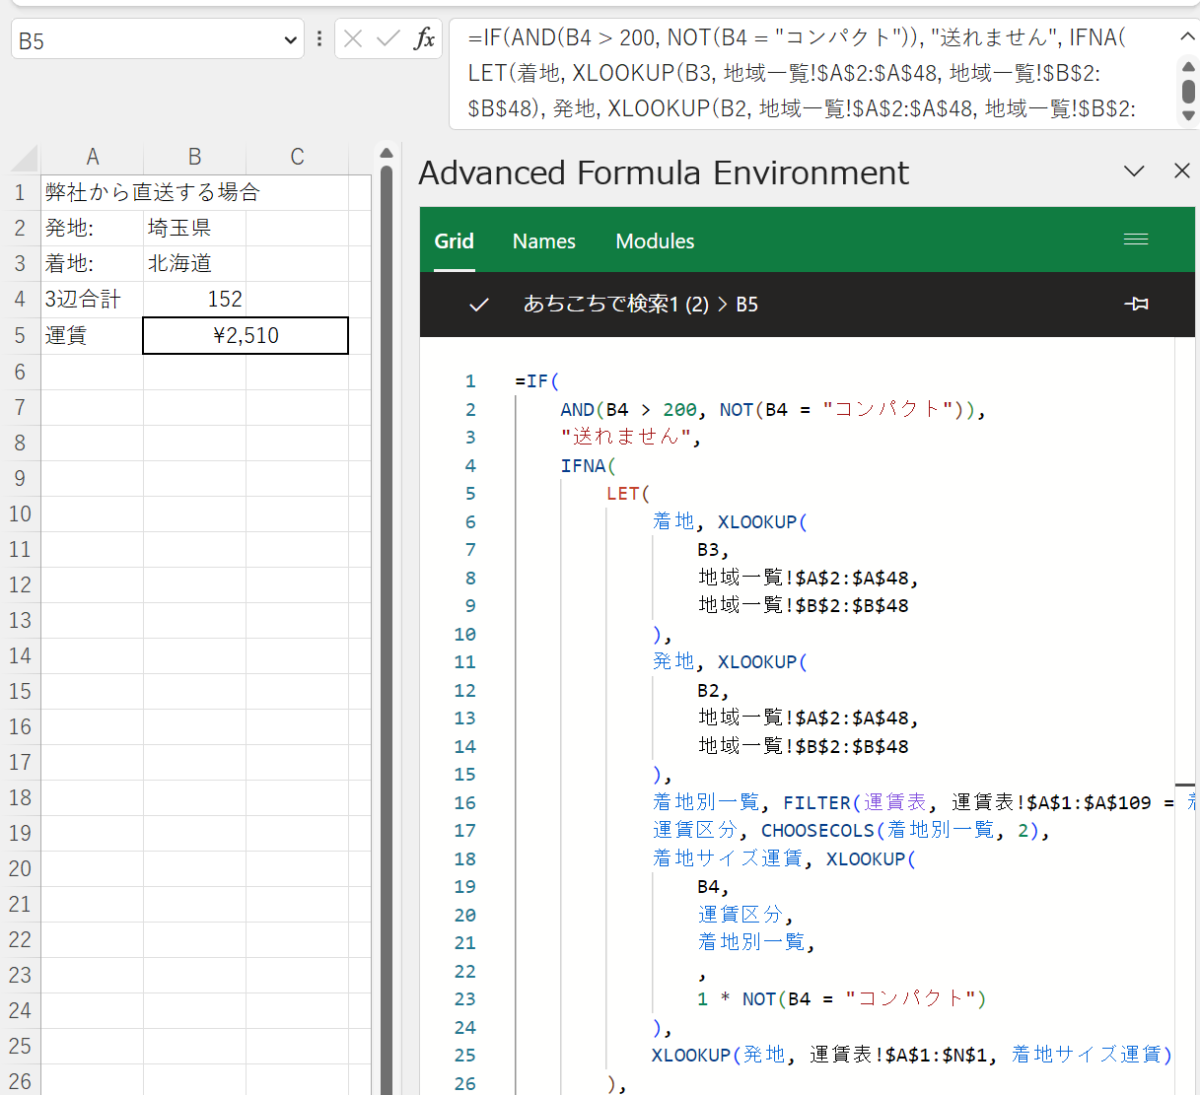Click worksheet vertical scrollbar up arrow
Screen dimensions: 1200x1095
386,154
